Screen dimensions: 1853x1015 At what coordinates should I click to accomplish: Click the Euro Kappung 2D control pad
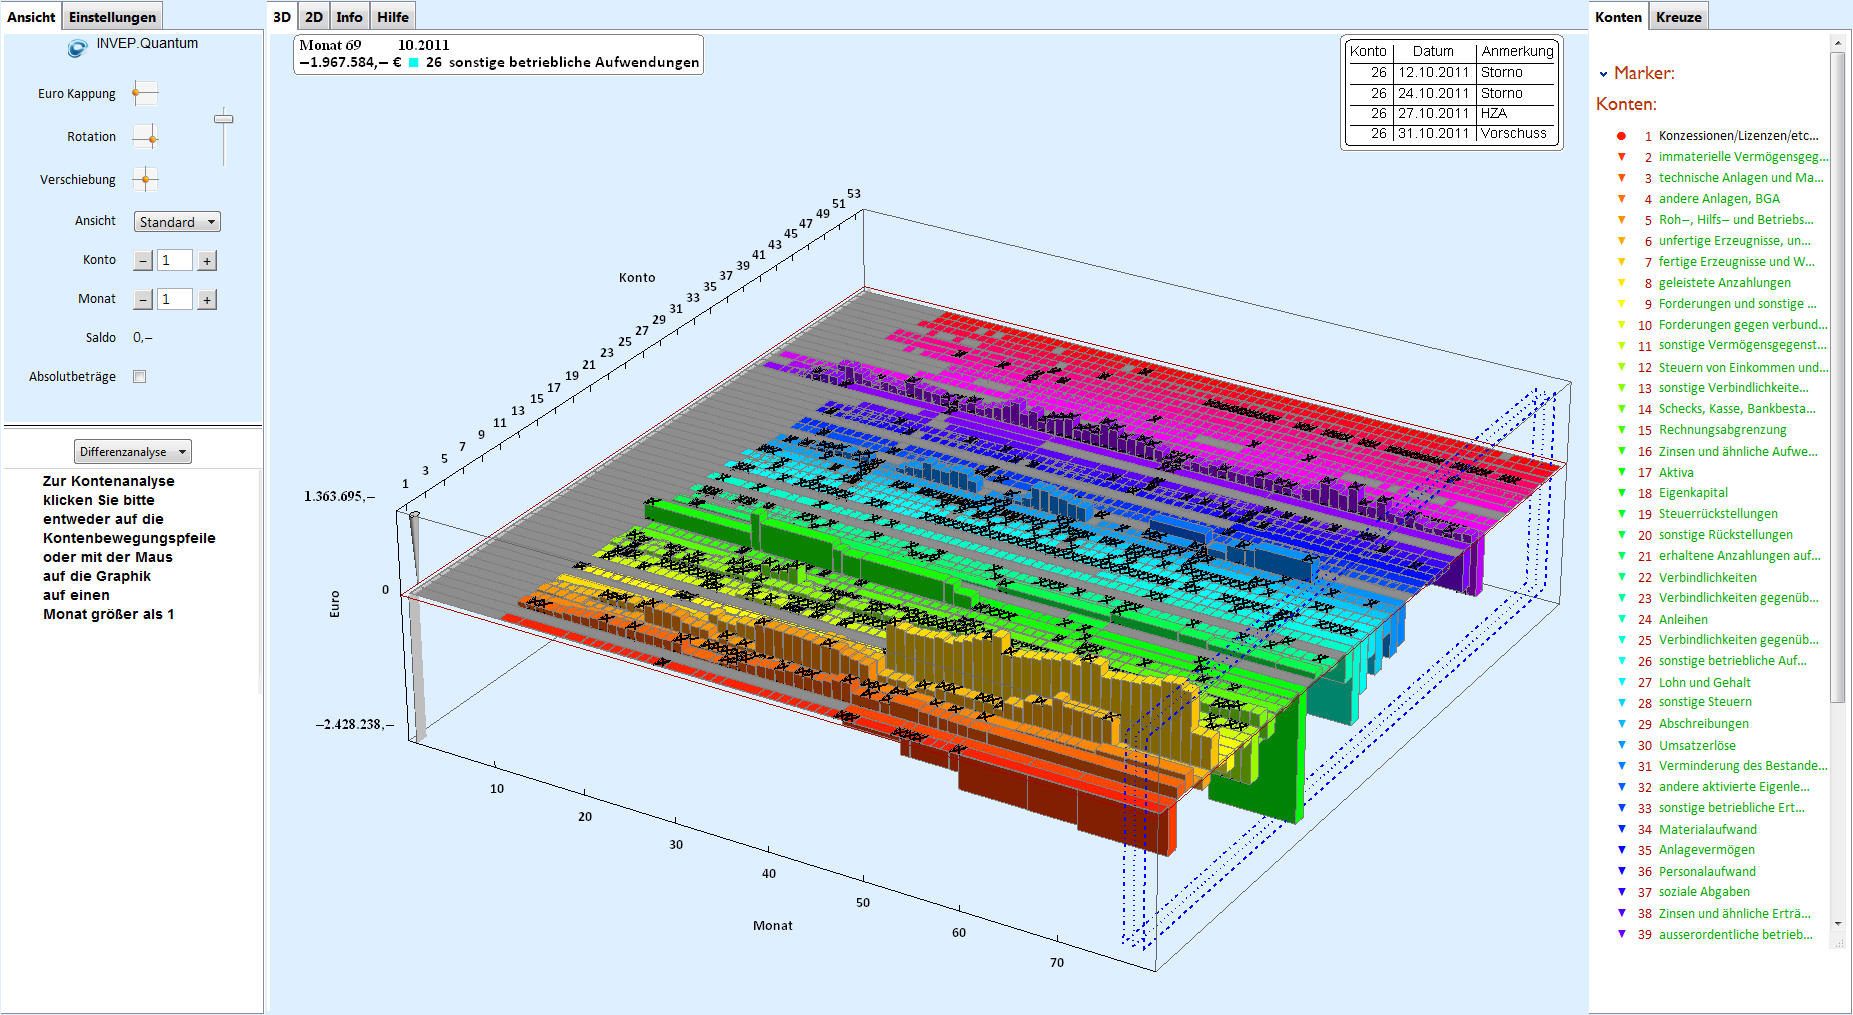click(x=145, y=93)
